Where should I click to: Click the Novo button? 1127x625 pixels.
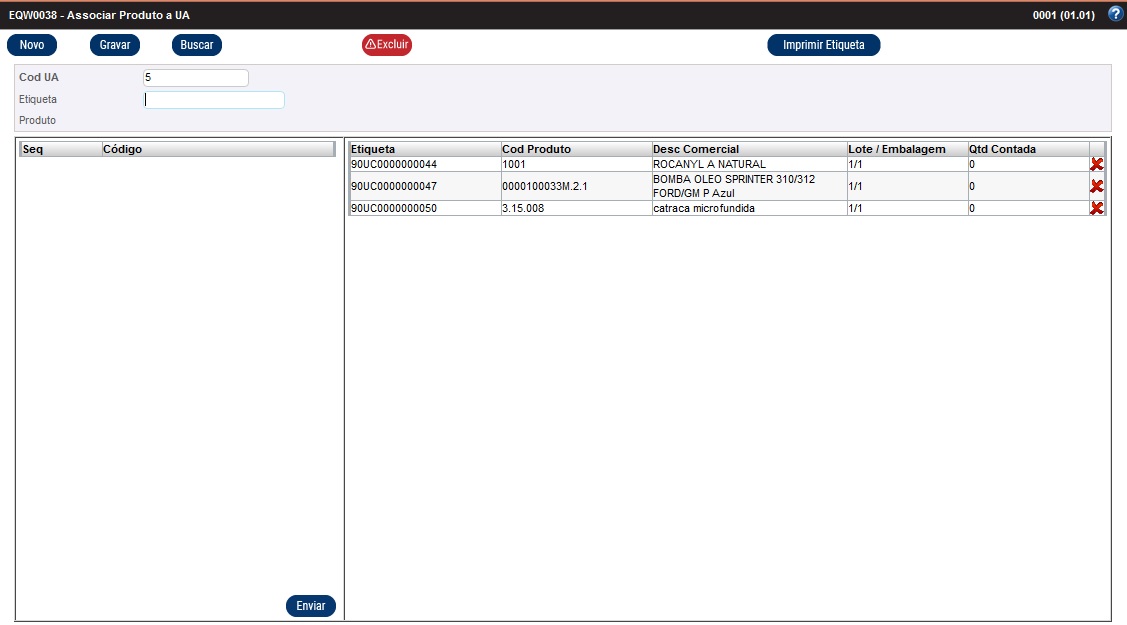32,45
